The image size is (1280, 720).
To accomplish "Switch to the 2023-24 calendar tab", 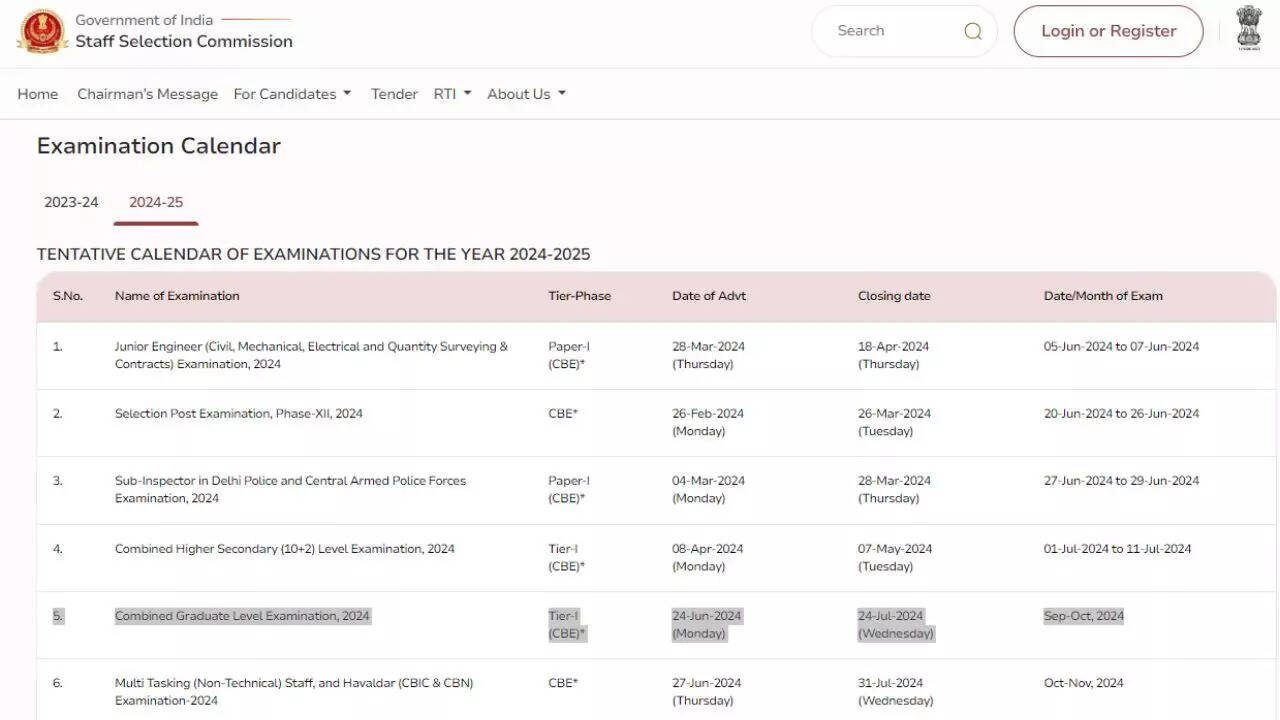I will pos(71,202).
